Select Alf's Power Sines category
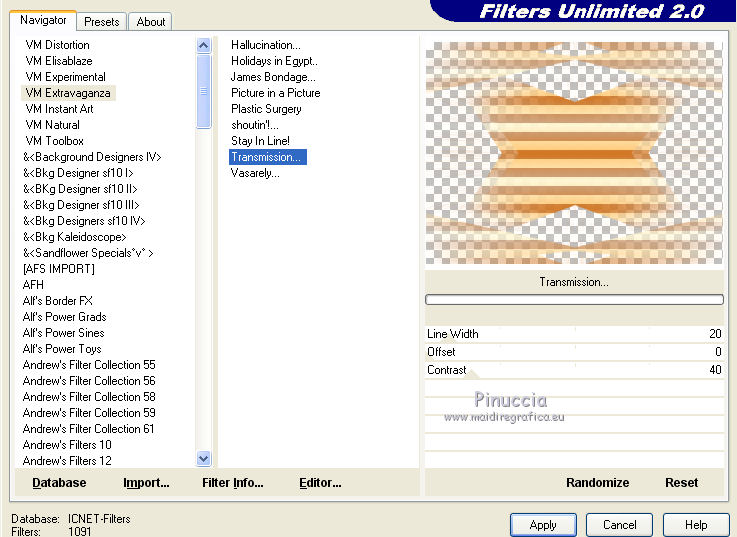Viewport: 737px width, 537px height. (x=63, y=332)
